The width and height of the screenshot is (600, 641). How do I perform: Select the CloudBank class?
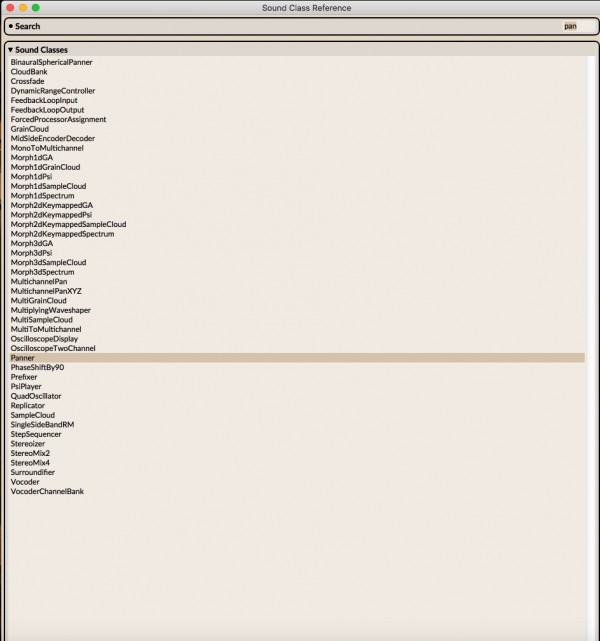pyautogui.click(x=29, y=72)
